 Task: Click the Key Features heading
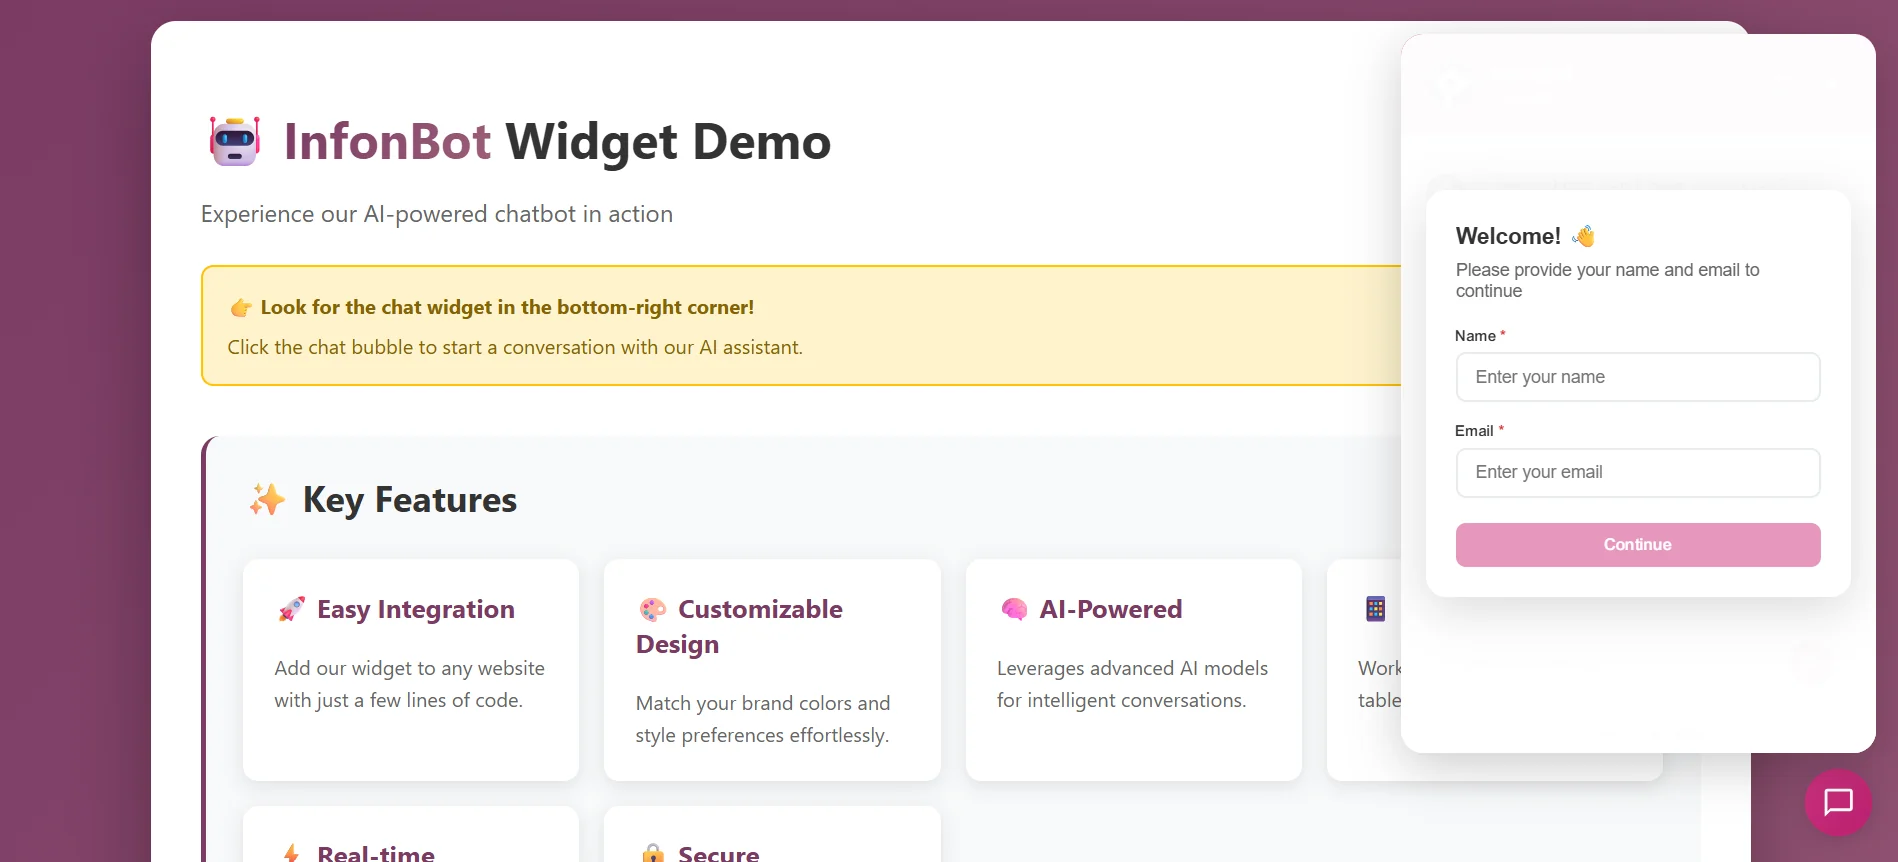(410, 499)
